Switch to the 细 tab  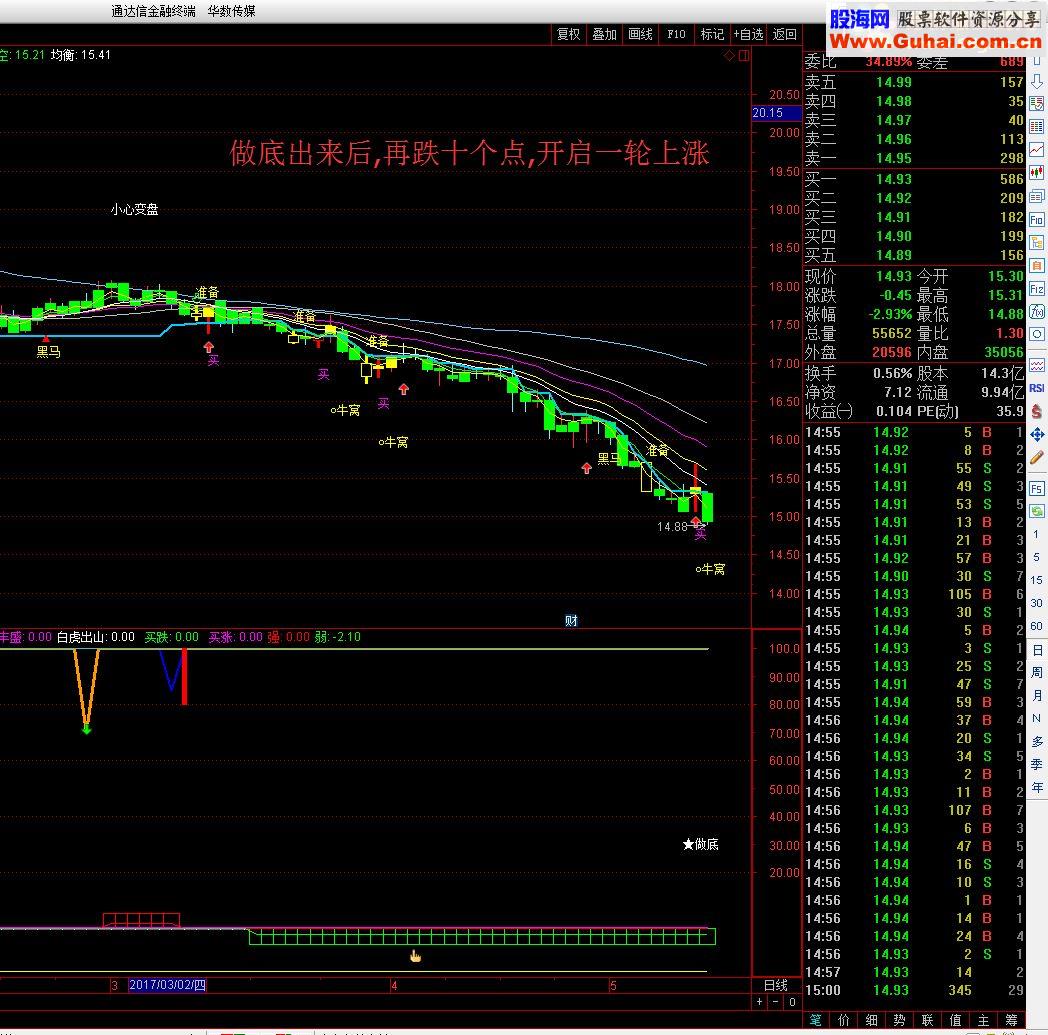click(872, 1020)
